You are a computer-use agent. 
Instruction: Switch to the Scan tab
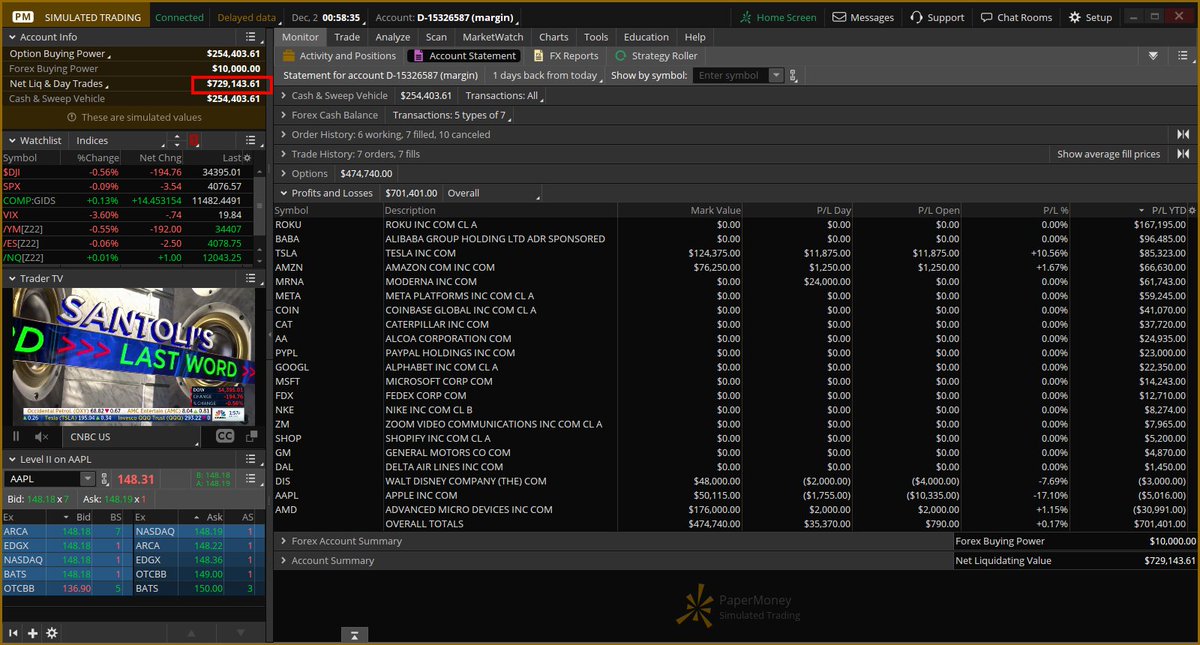(x=436, y=37)
